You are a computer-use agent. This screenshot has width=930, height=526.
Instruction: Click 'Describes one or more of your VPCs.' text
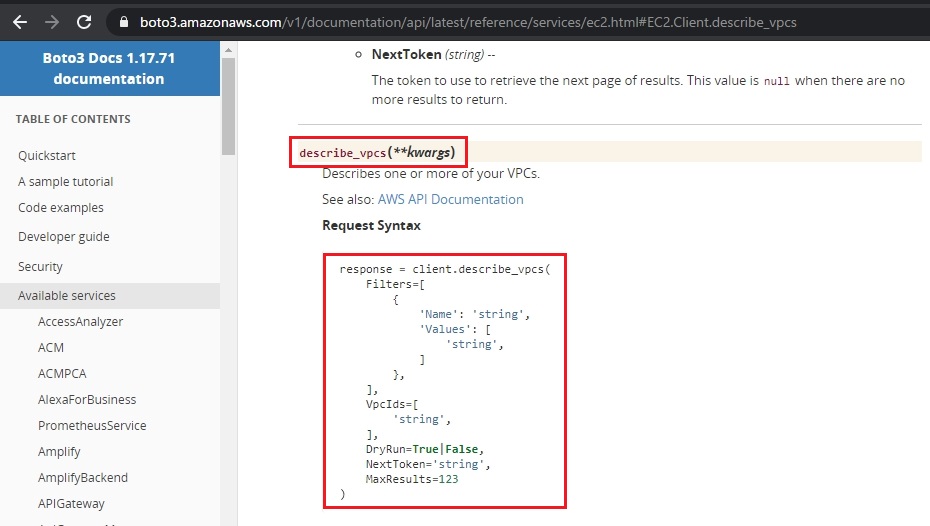coord(431,174)
